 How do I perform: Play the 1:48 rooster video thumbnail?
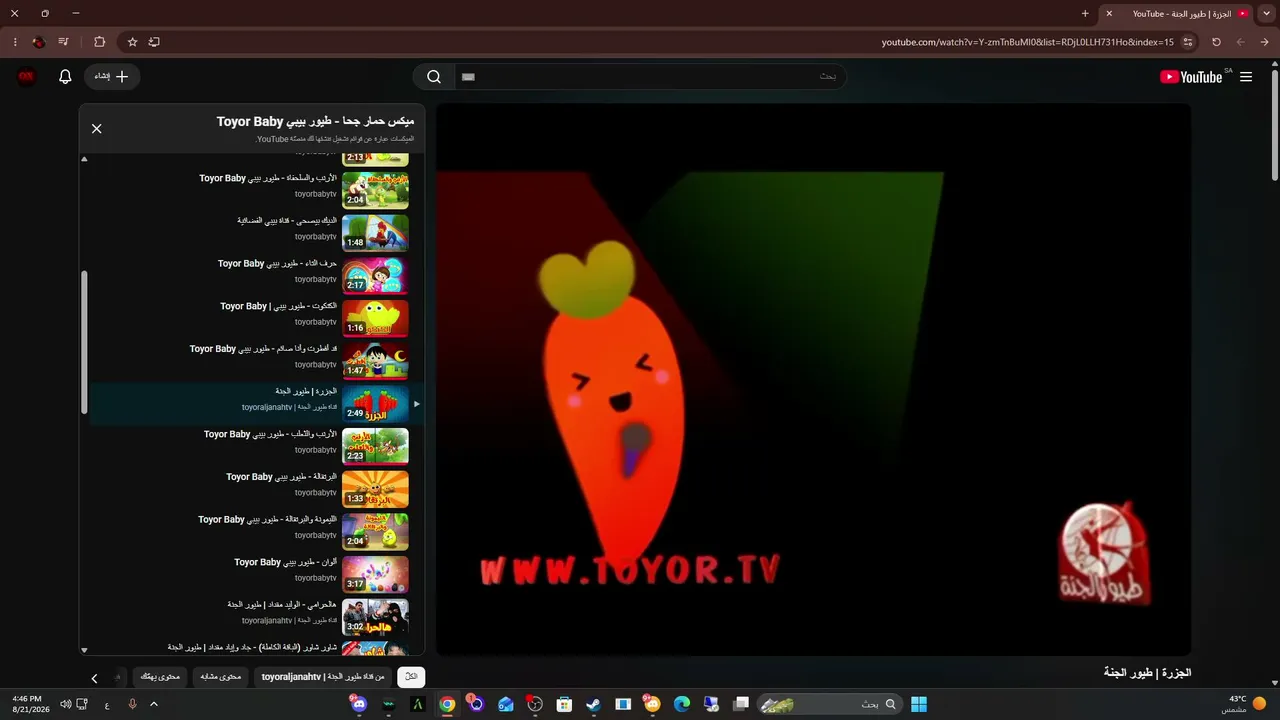375,233
